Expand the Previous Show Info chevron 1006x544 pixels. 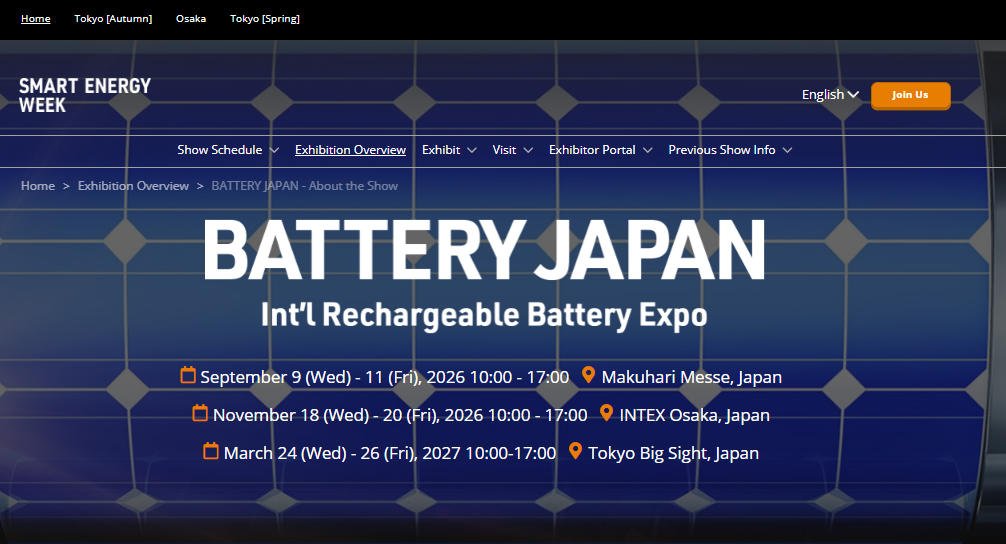pos(787,150)
